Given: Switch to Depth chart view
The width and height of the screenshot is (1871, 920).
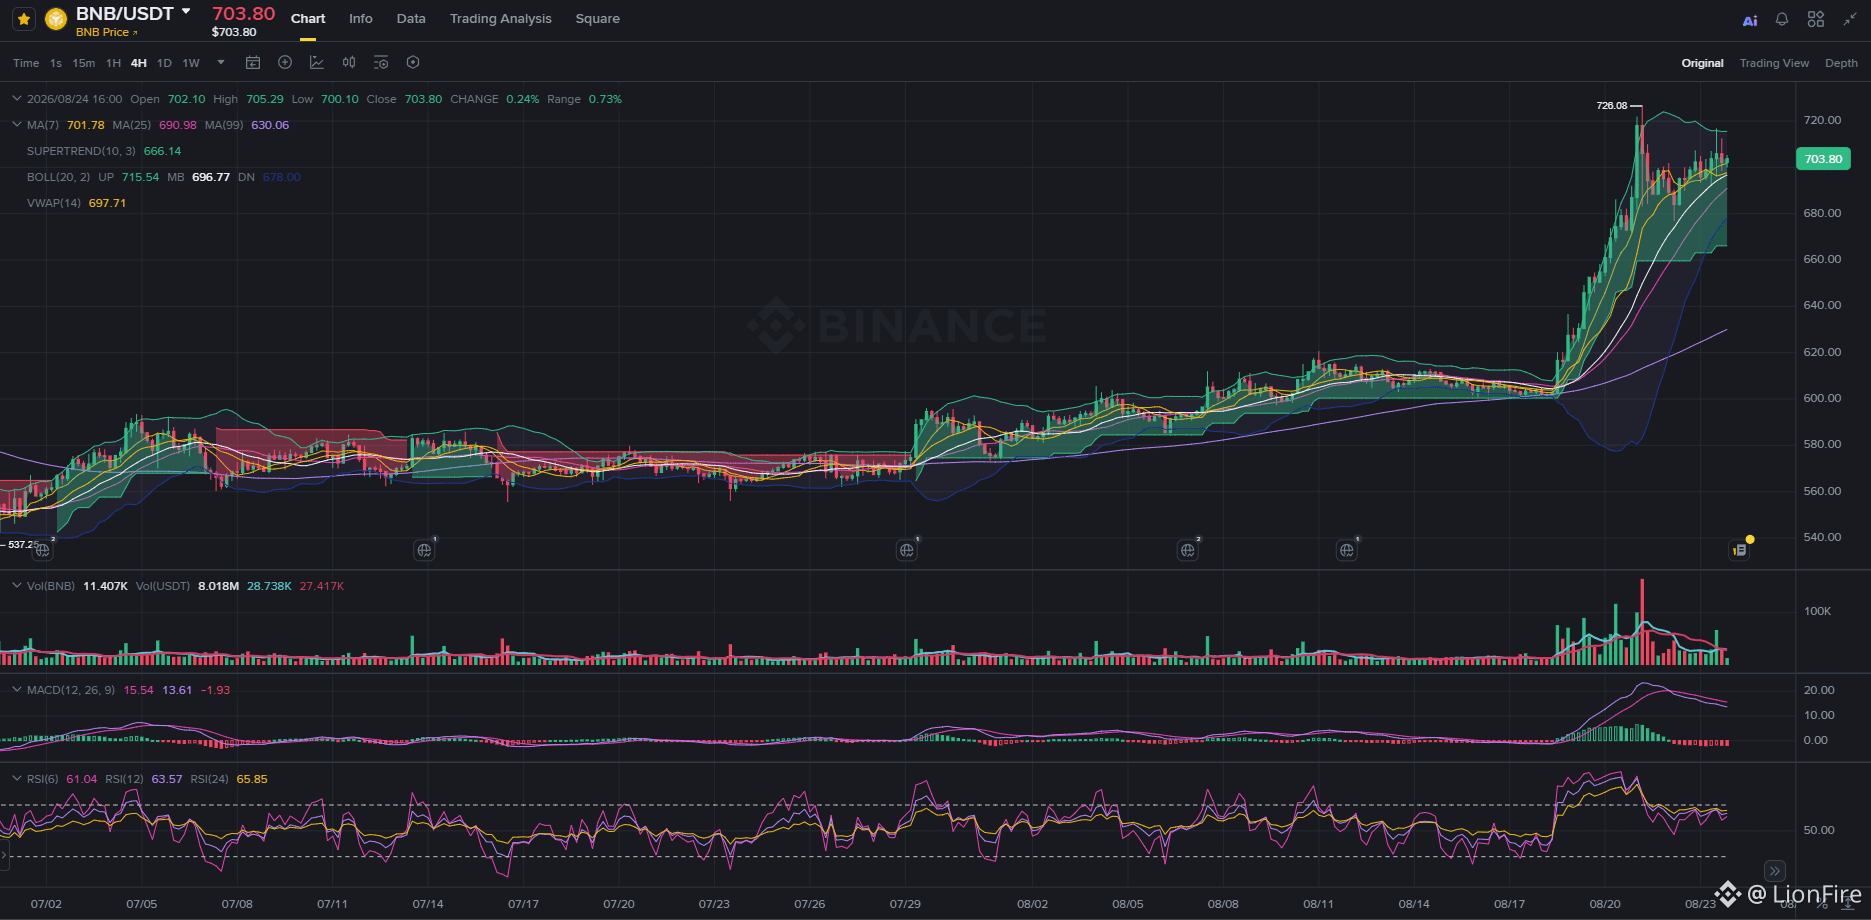Looking at the screenshot, I should 1841,63.
